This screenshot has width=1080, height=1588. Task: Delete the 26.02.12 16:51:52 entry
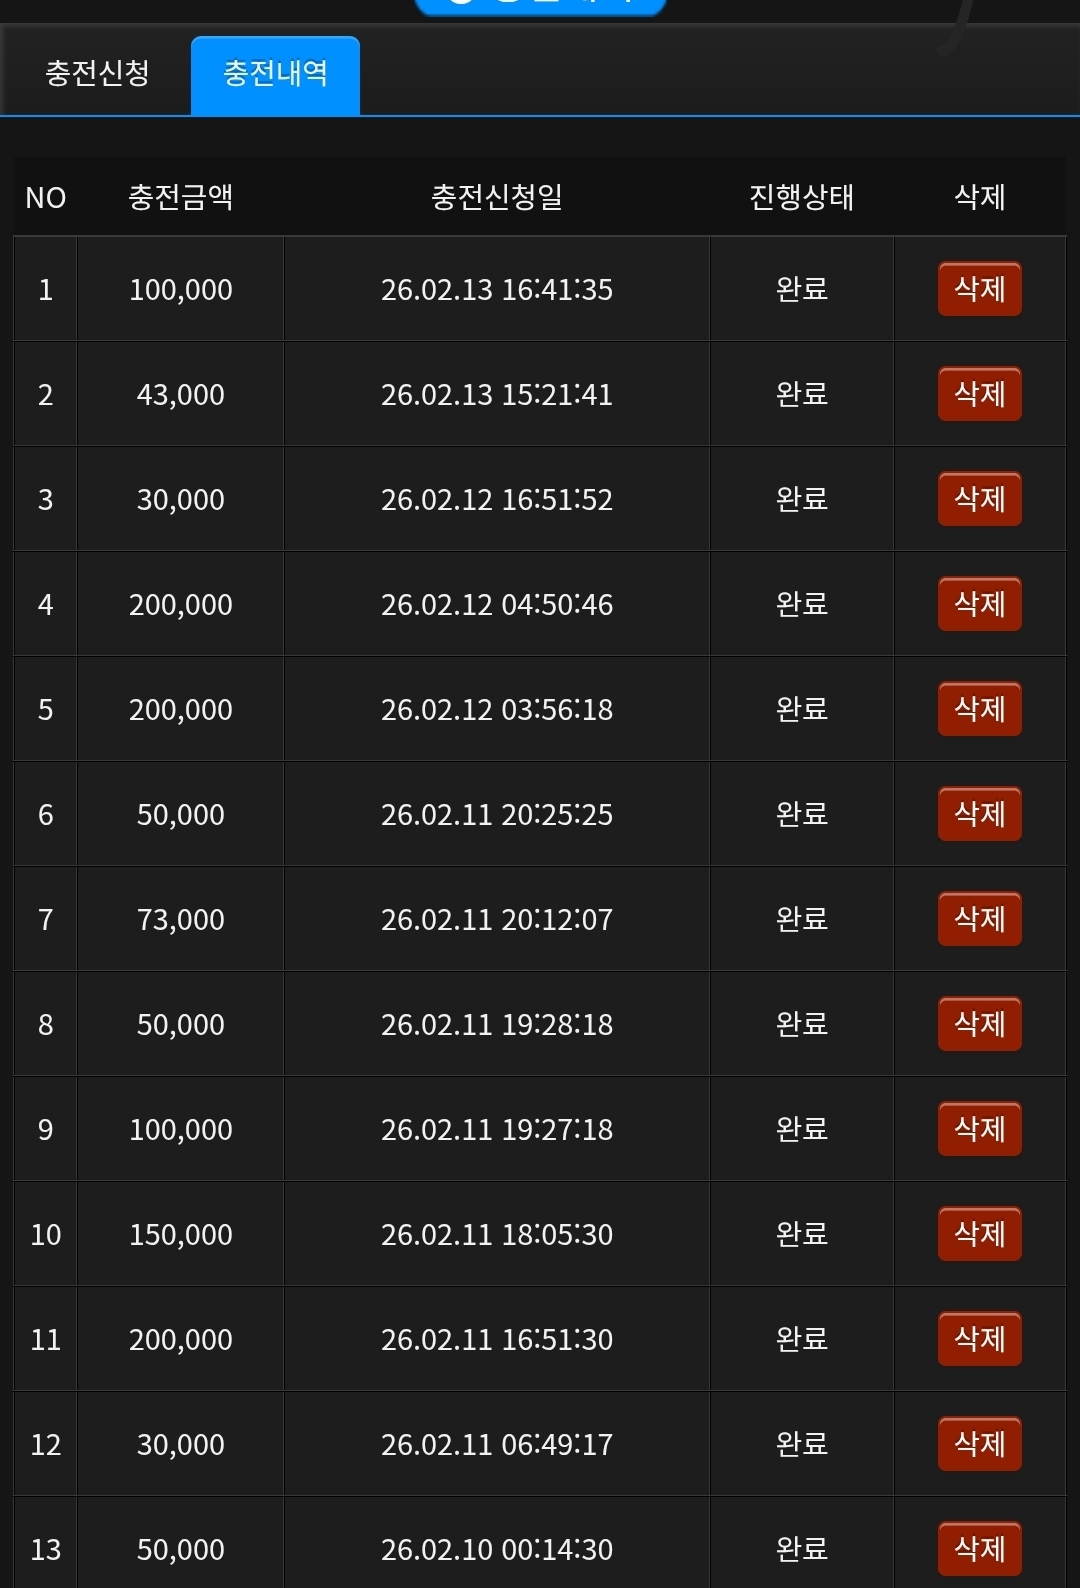(x=979, y=499)
